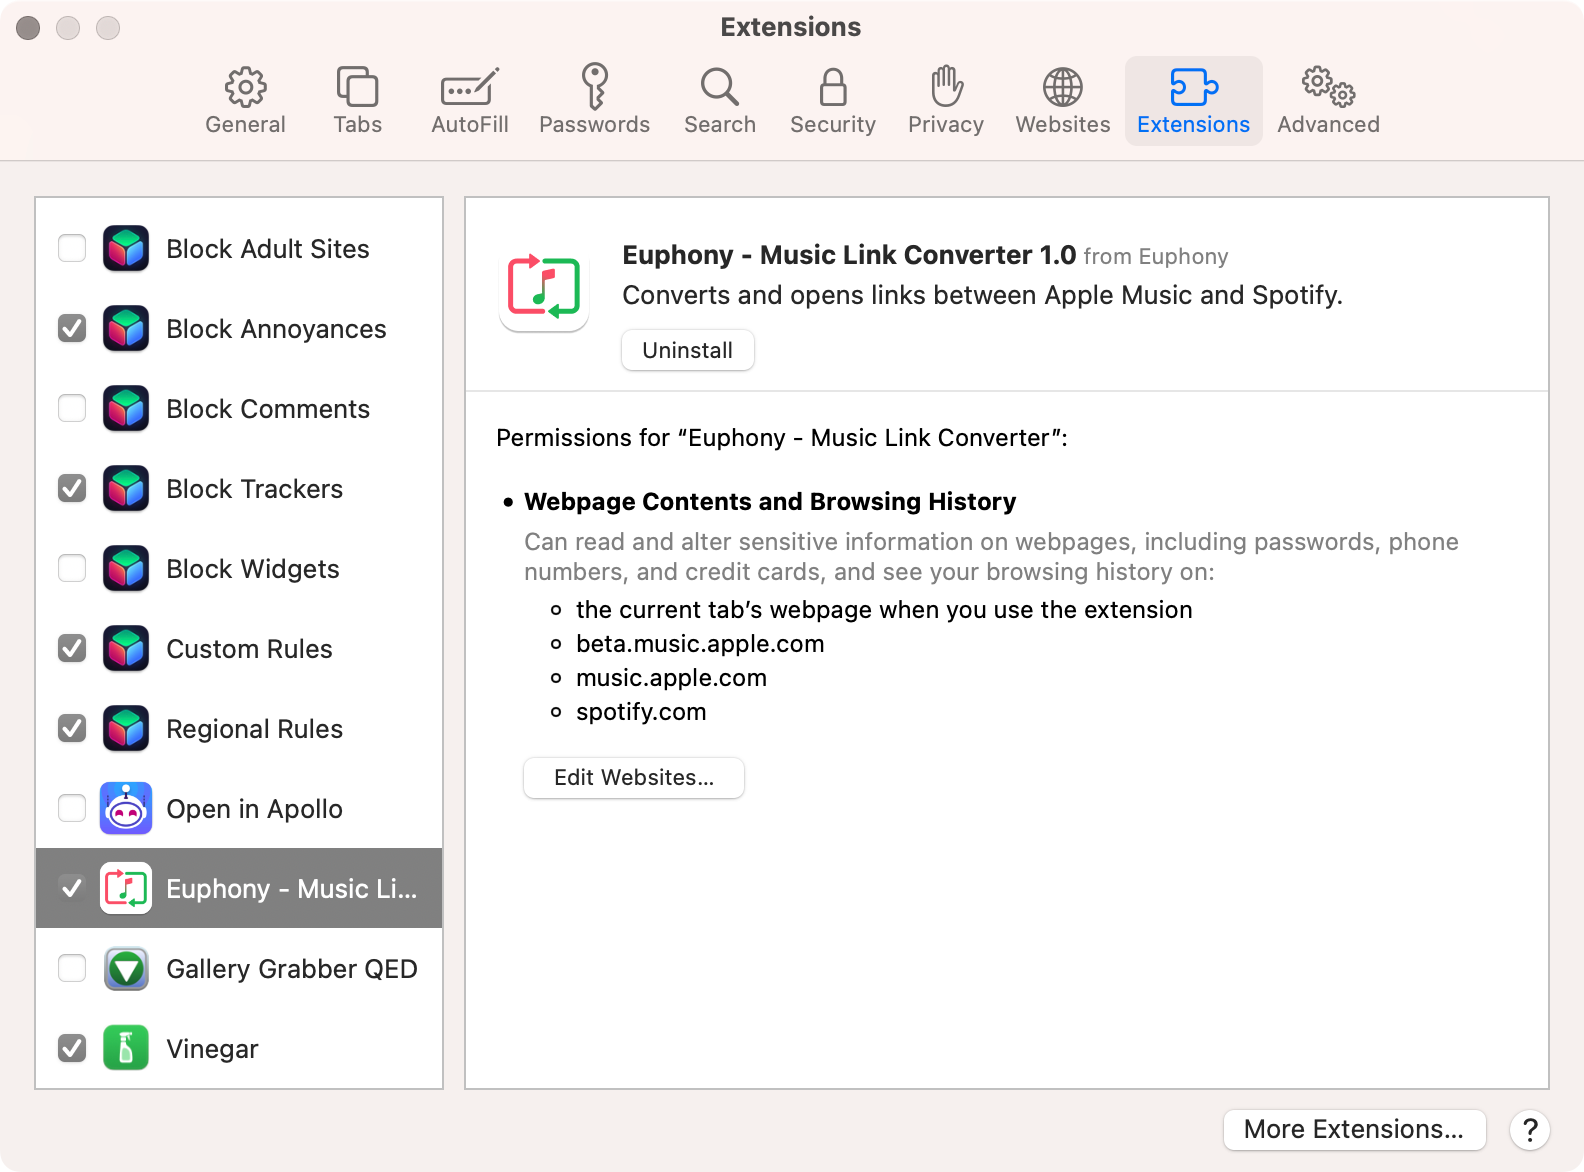This screenshot has height=1172, width=1584.
Task: Switch to the Security tab
Action: [x=832, y=100]
